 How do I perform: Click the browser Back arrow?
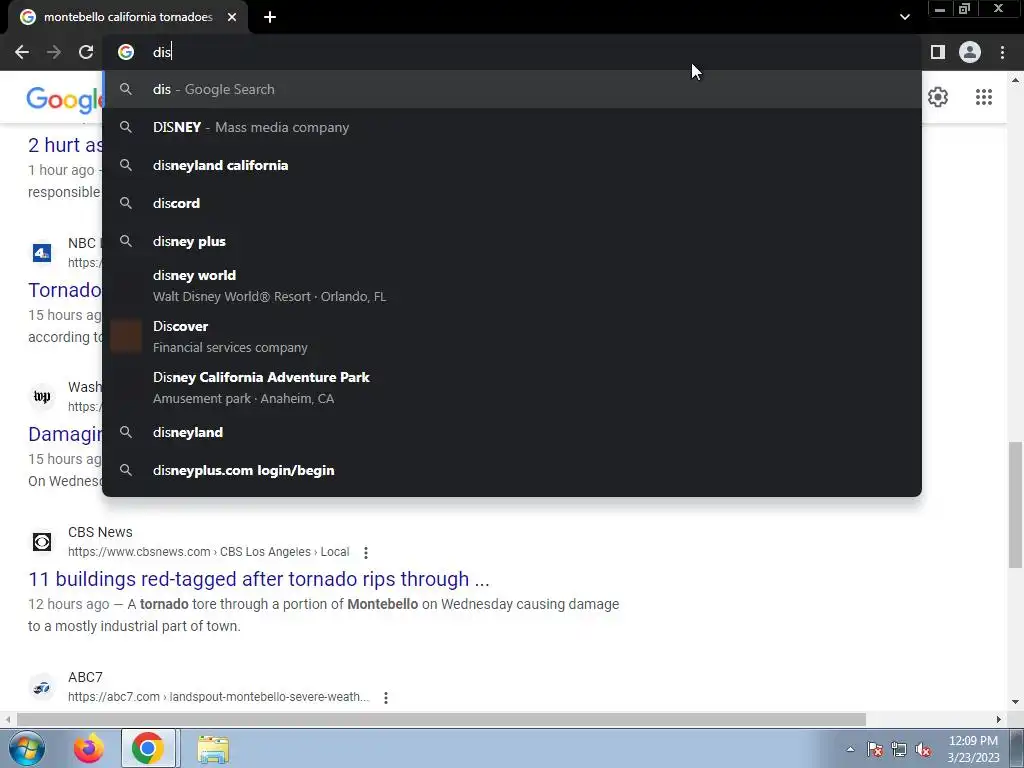(x=22, y=52)
